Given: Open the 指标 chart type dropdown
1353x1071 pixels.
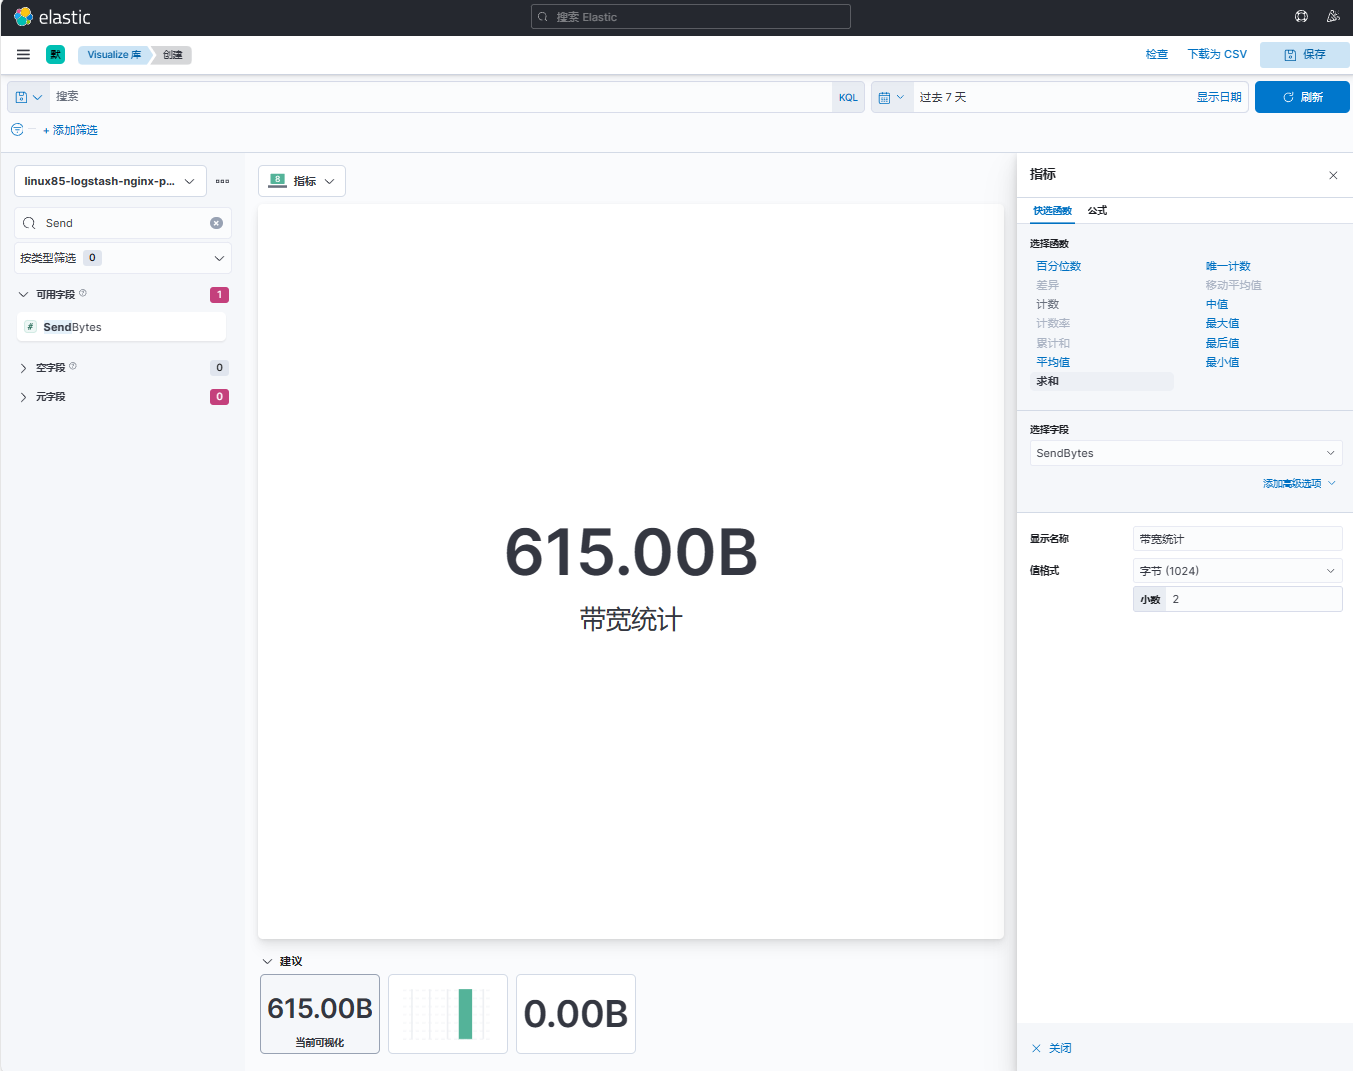Looking at the screenshot, I should (302, 181).
